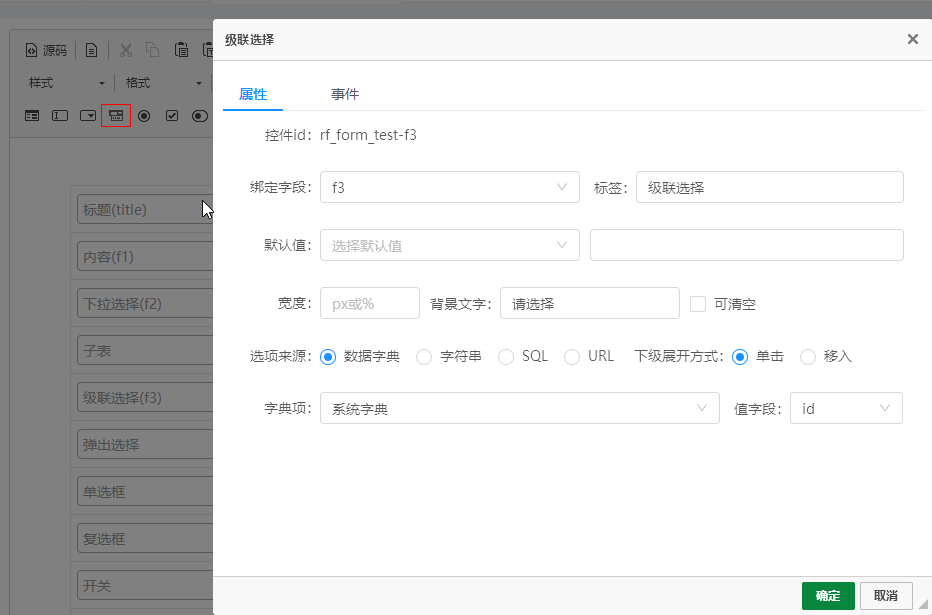The height and width of the screenshot is (615, 932).
Task: Open the 绑定字段 f3 dropdown
Action: point(450,187)
